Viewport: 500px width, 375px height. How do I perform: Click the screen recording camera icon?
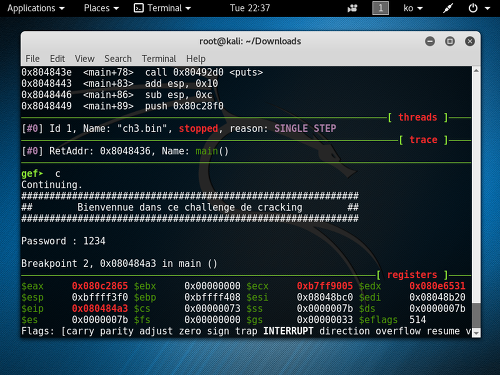pyautogui.click(x=352, y=8)
